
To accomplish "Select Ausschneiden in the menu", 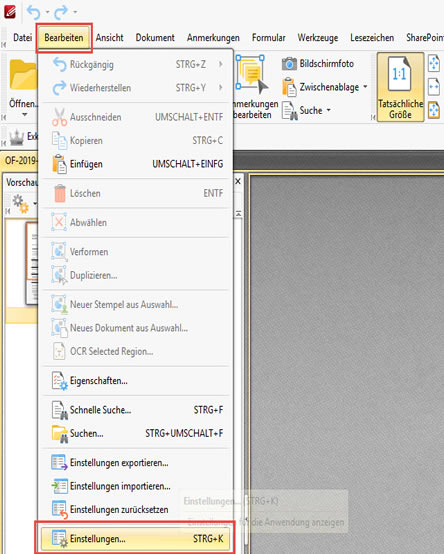I will 136,117.
